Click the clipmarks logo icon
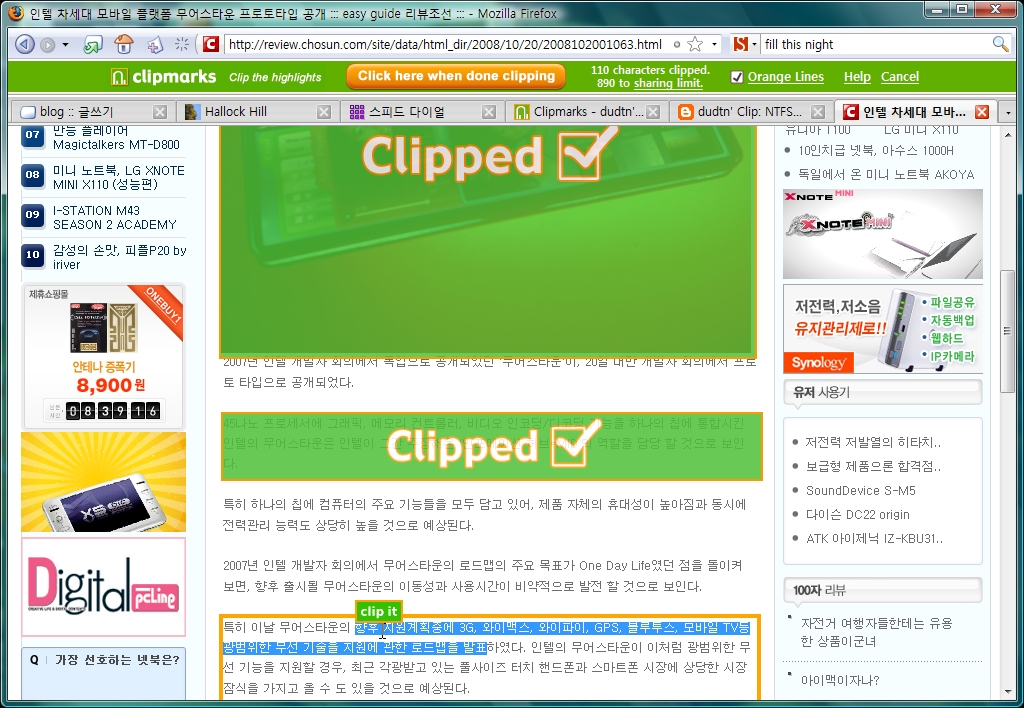This screenshot has width=1024, height=708. [x=119, y=77]
